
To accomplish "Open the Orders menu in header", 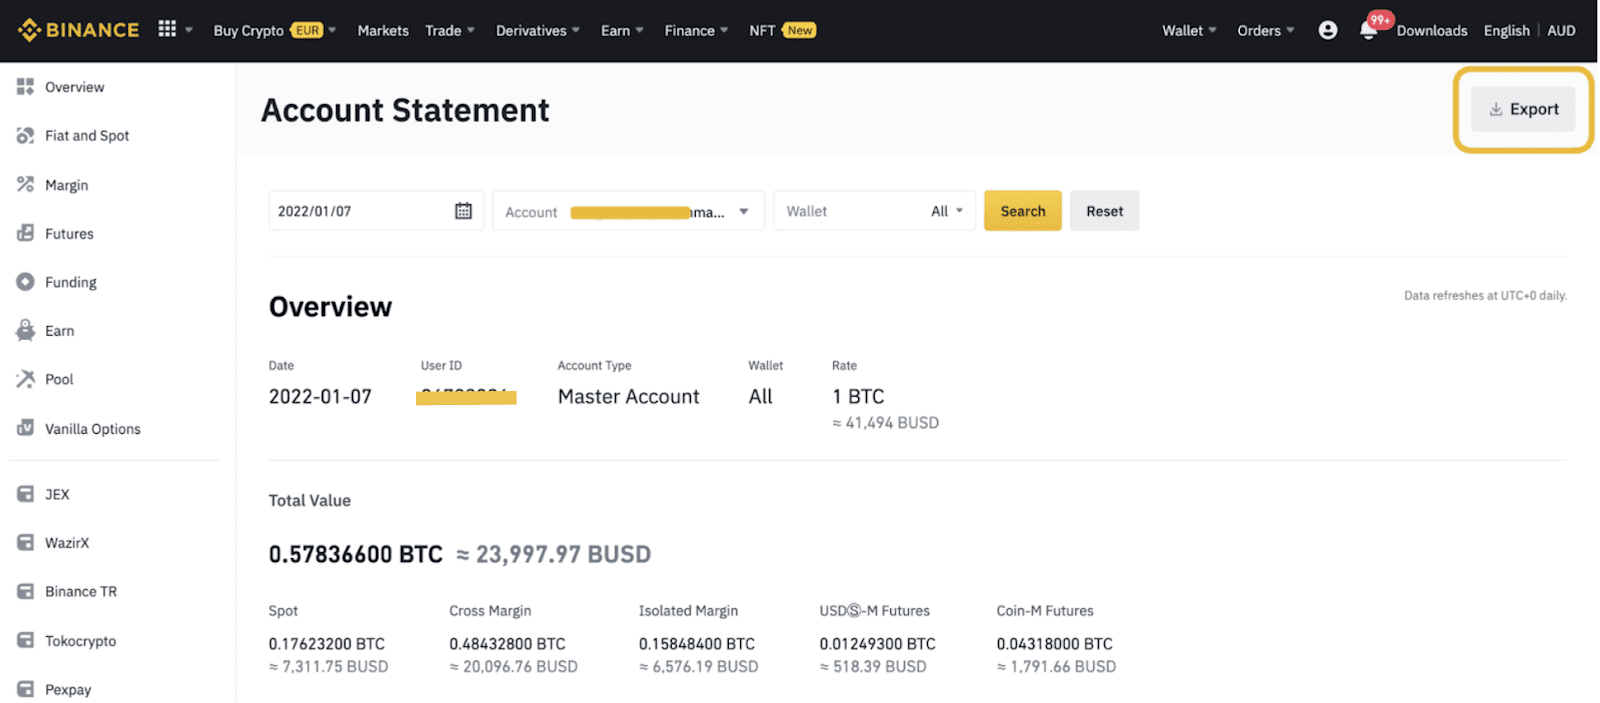I will click(1265, 30).
